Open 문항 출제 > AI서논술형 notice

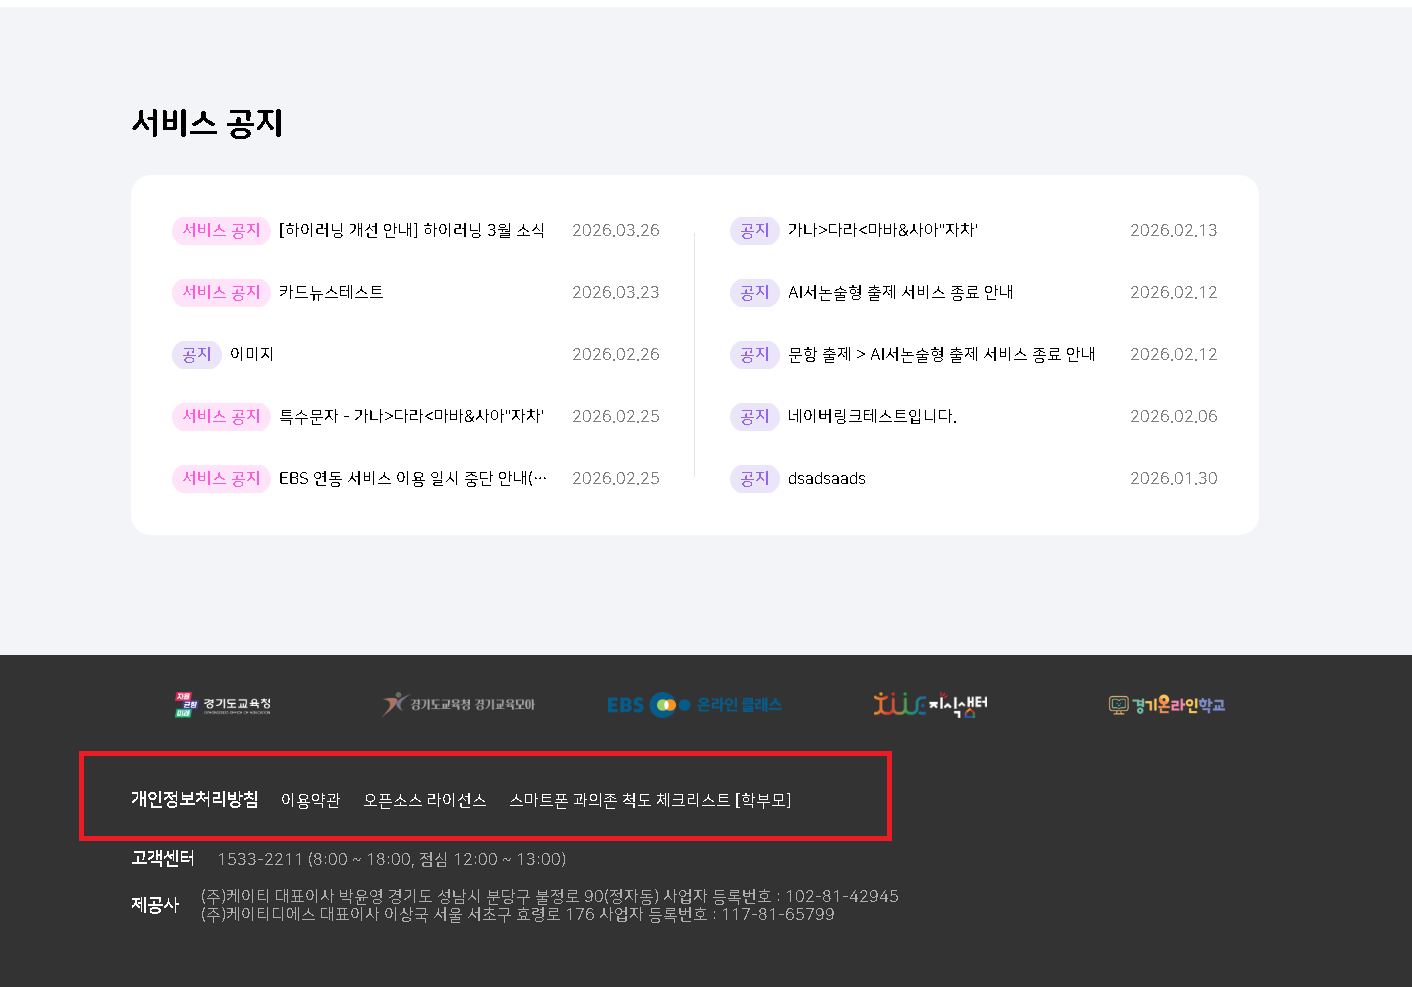tap(941, 354)
